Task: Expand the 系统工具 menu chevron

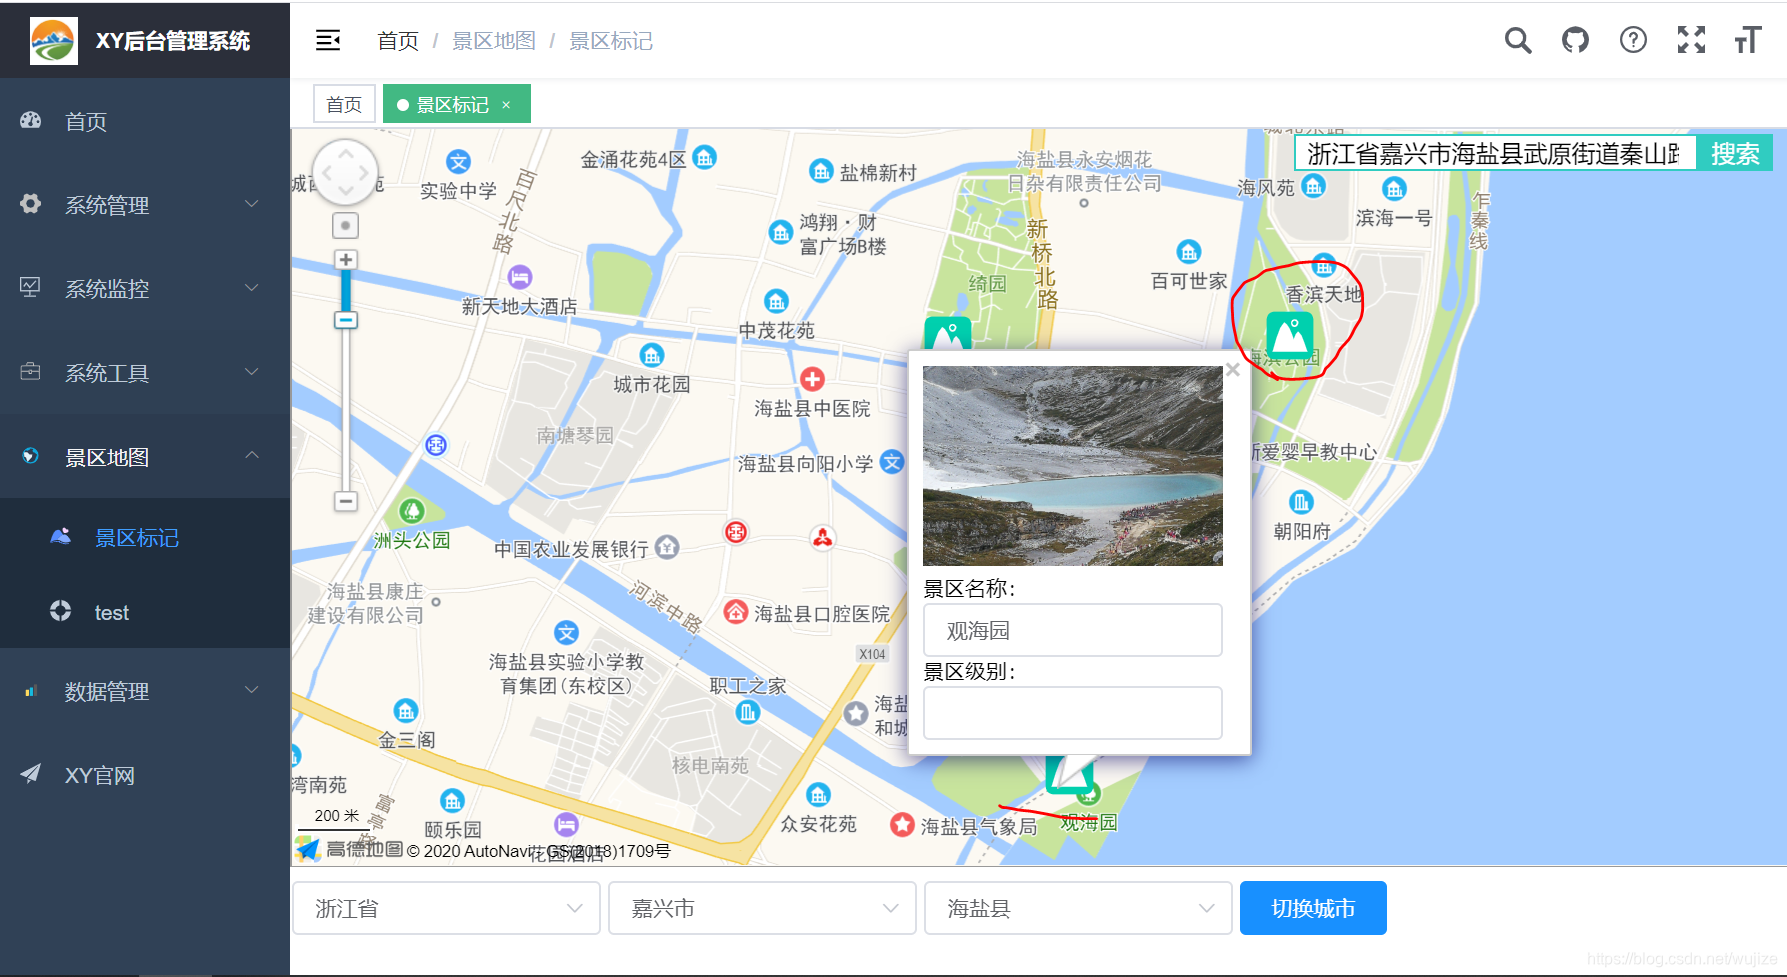Action: (252, 372)
